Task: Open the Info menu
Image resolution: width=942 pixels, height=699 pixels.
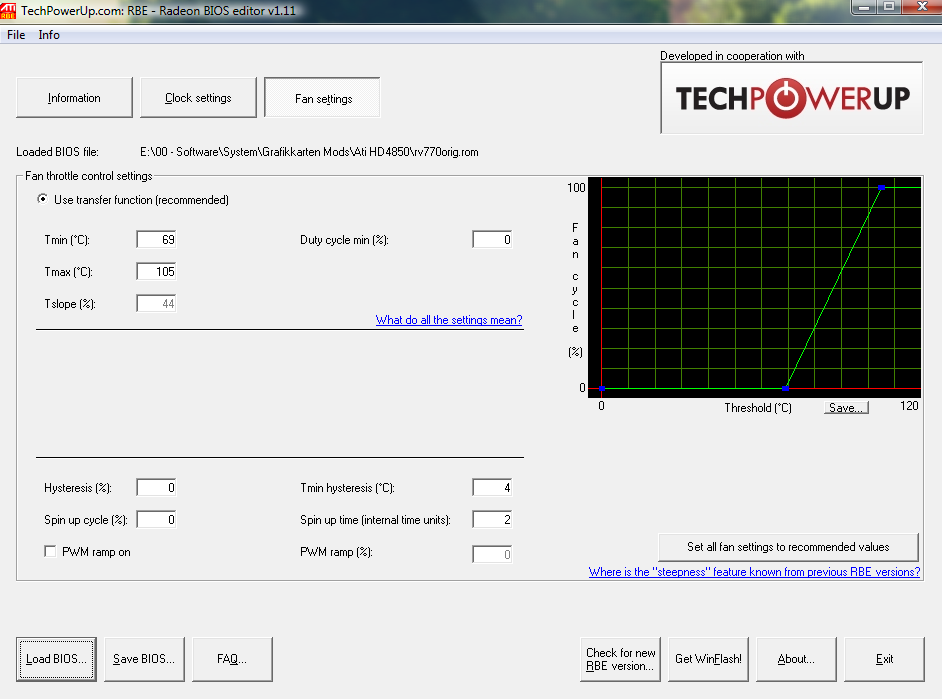Action: tap(49, 35)
